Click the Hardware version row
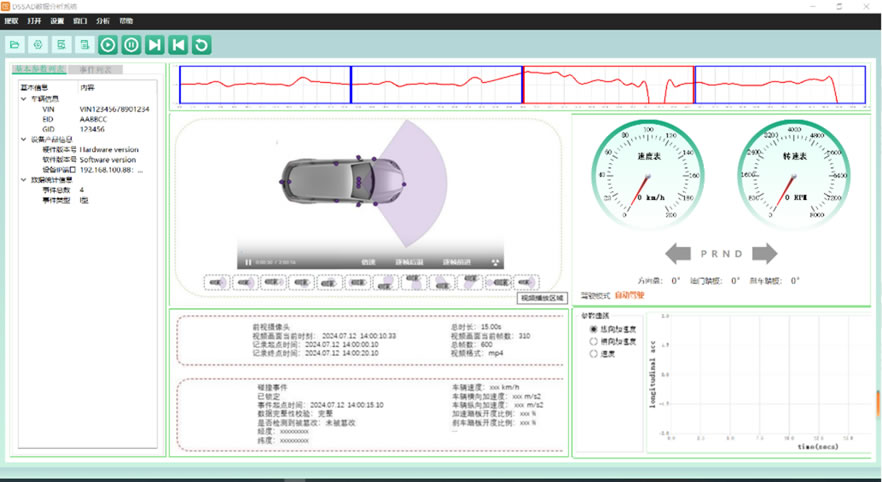The image size is (882, 482). [x=89, y=150]
